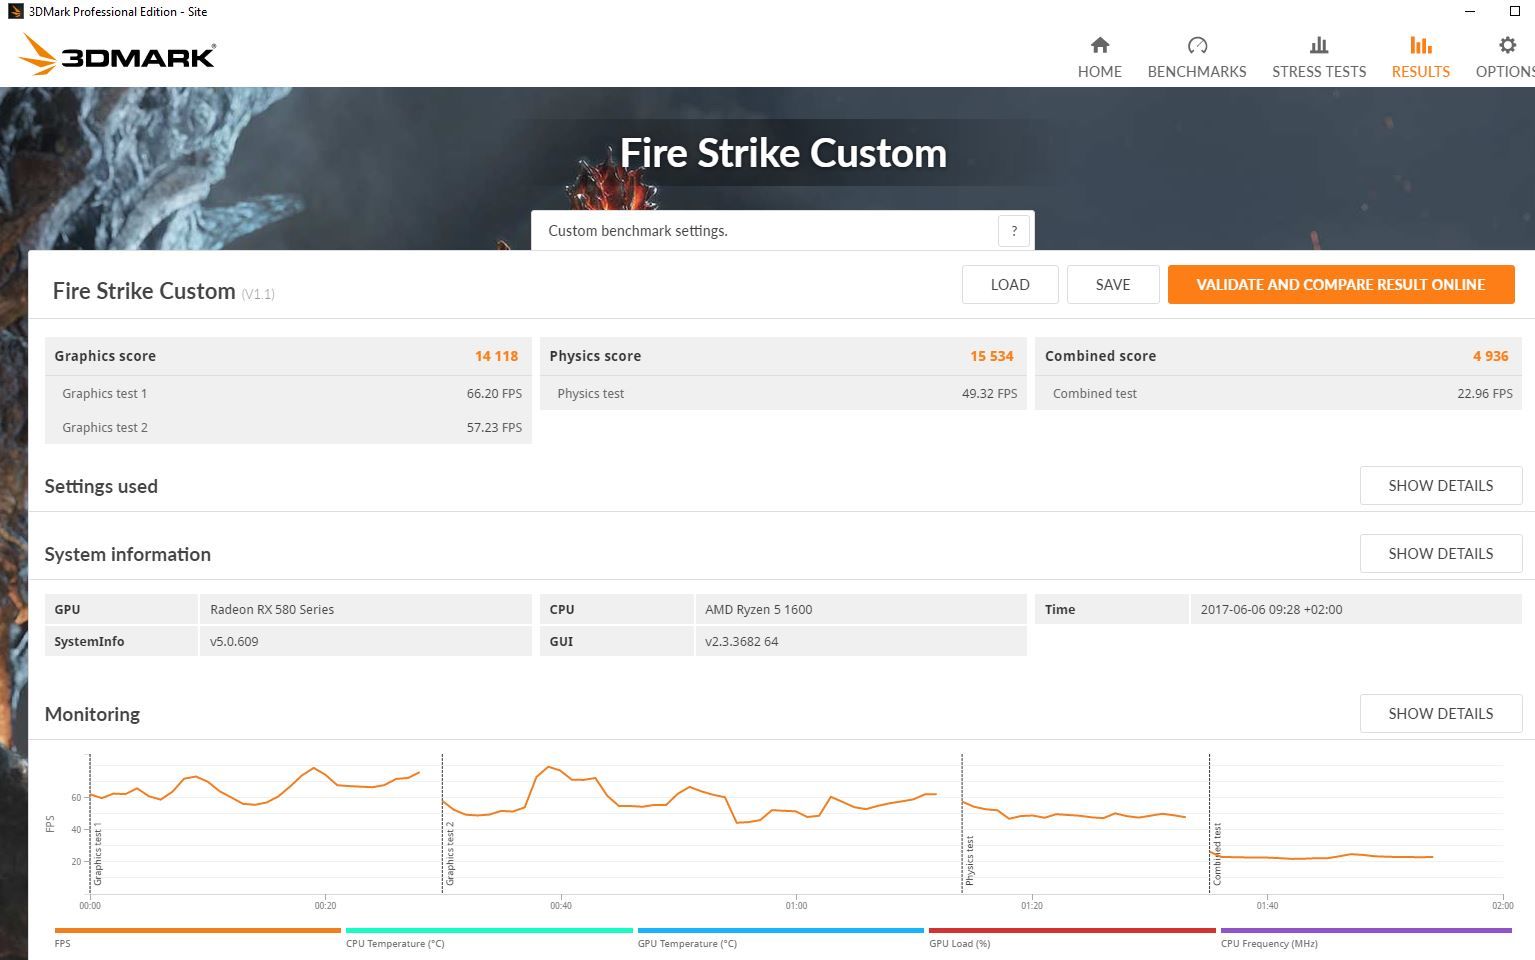Click the Physics test chart marker
The image size is (1535, 960).
coord(969,861)
